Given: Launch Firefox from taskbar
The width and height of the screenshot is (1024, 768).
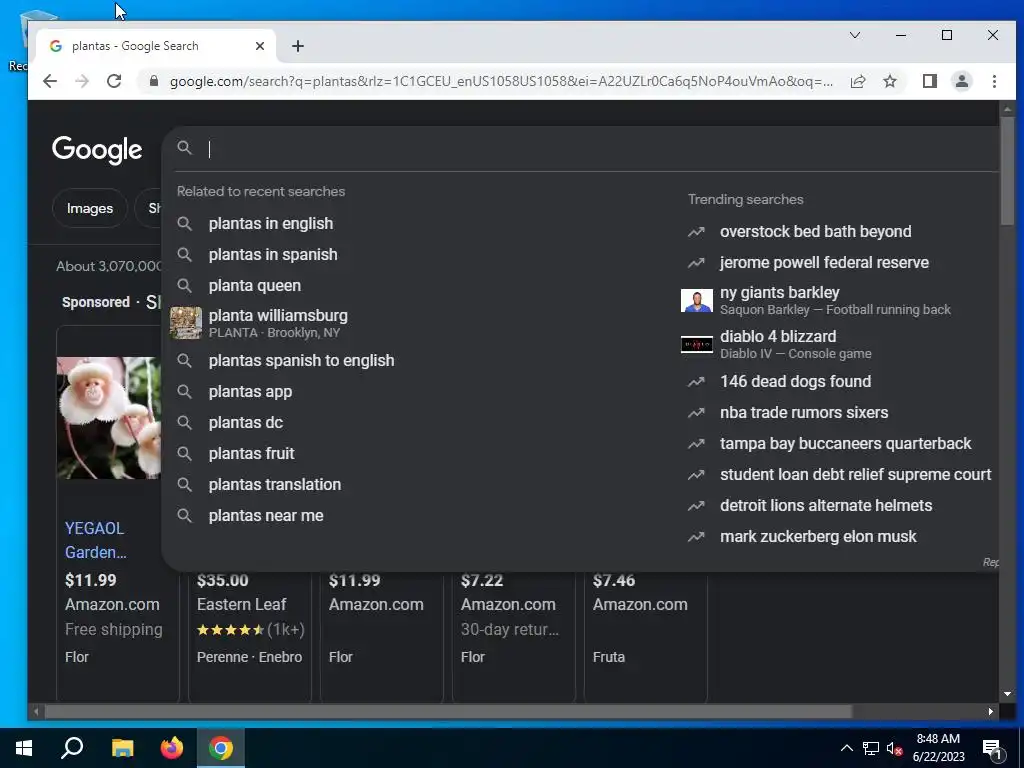Looking at the screenshot, I should click(x=172, y=748).
